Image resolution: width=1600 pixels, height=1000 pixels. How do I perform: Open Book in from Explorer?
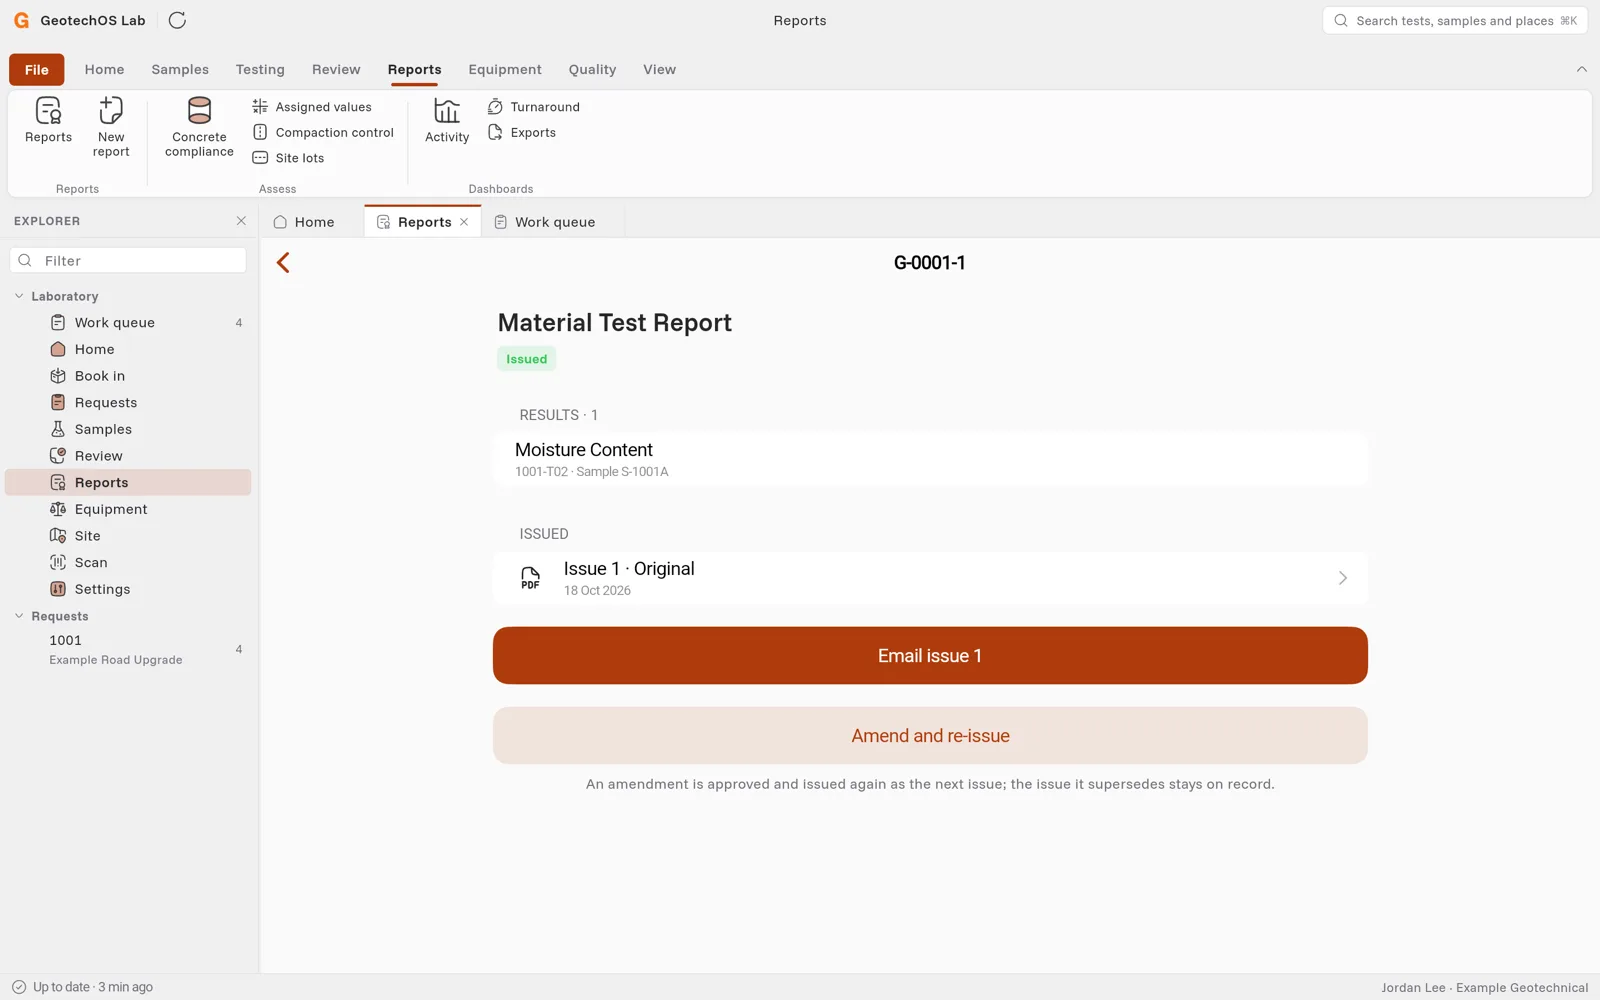tap(128, 376)
